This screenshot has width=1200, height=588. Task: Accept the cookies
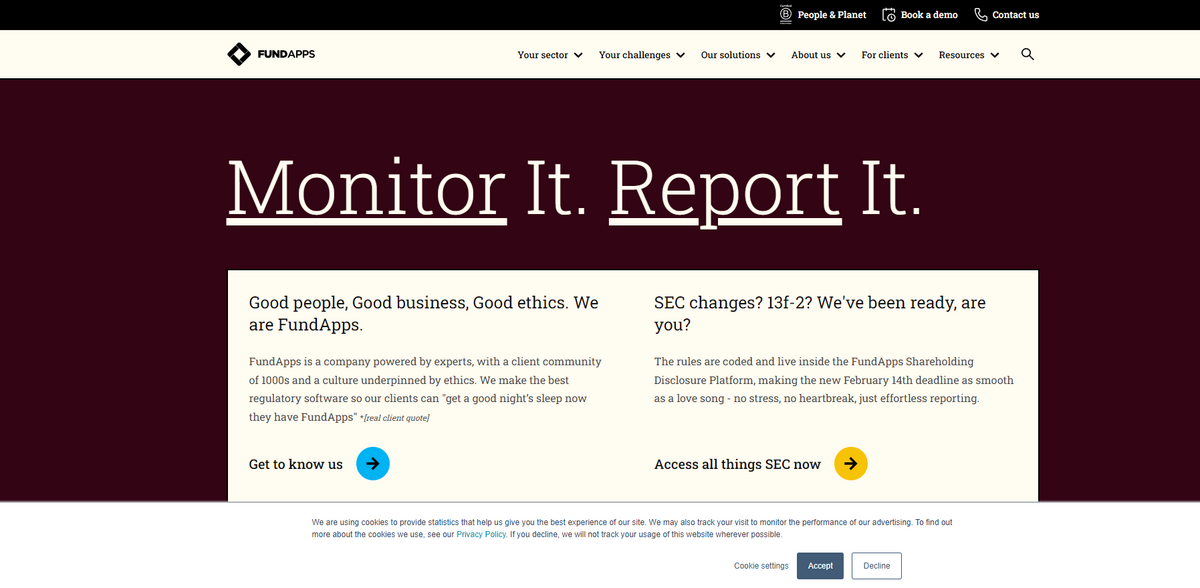(820, 566)
